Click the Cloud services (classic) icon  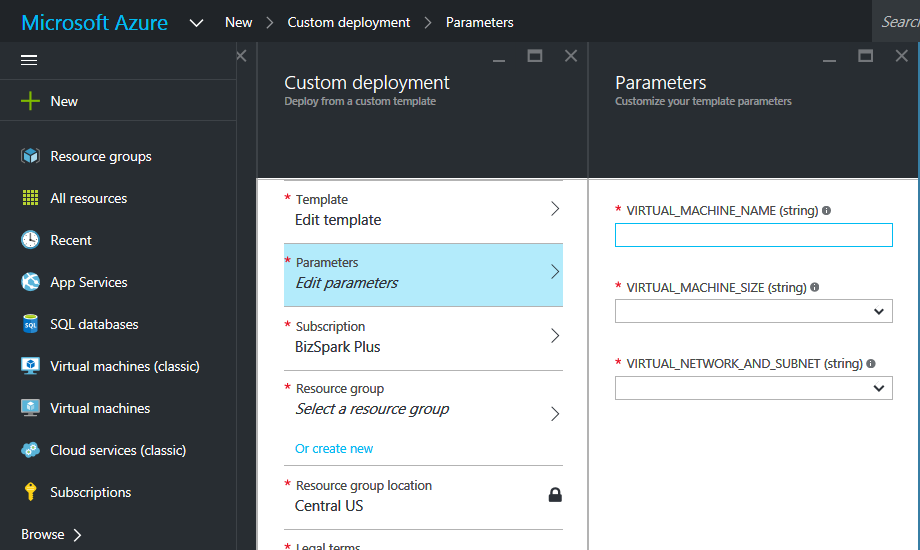click(x=31, y=450)
